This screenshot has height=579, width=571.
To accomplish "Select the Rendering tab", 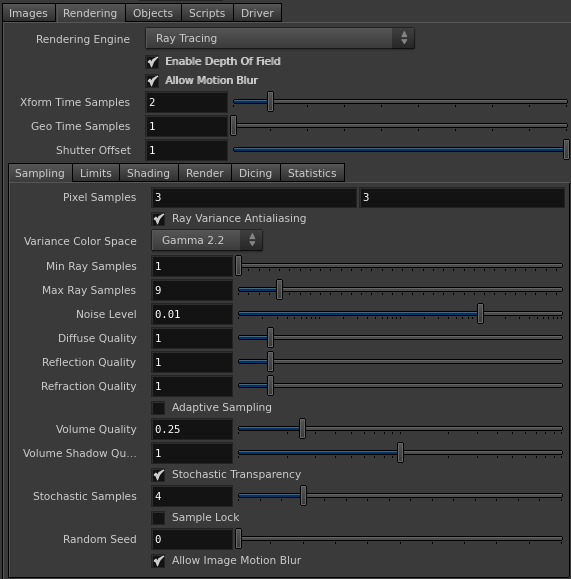I will click(90, 13).
